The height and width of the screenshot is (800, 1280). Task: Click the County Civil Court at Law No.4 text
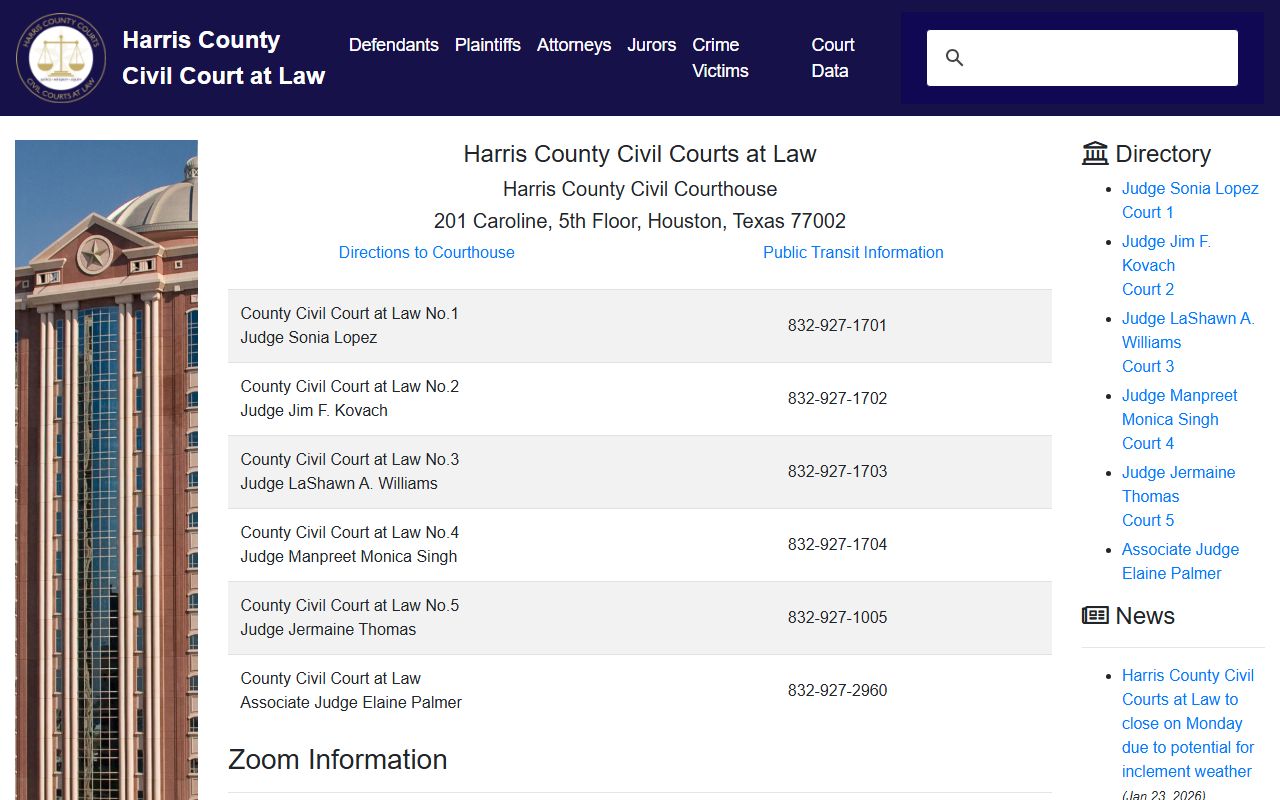click(350, 532)
